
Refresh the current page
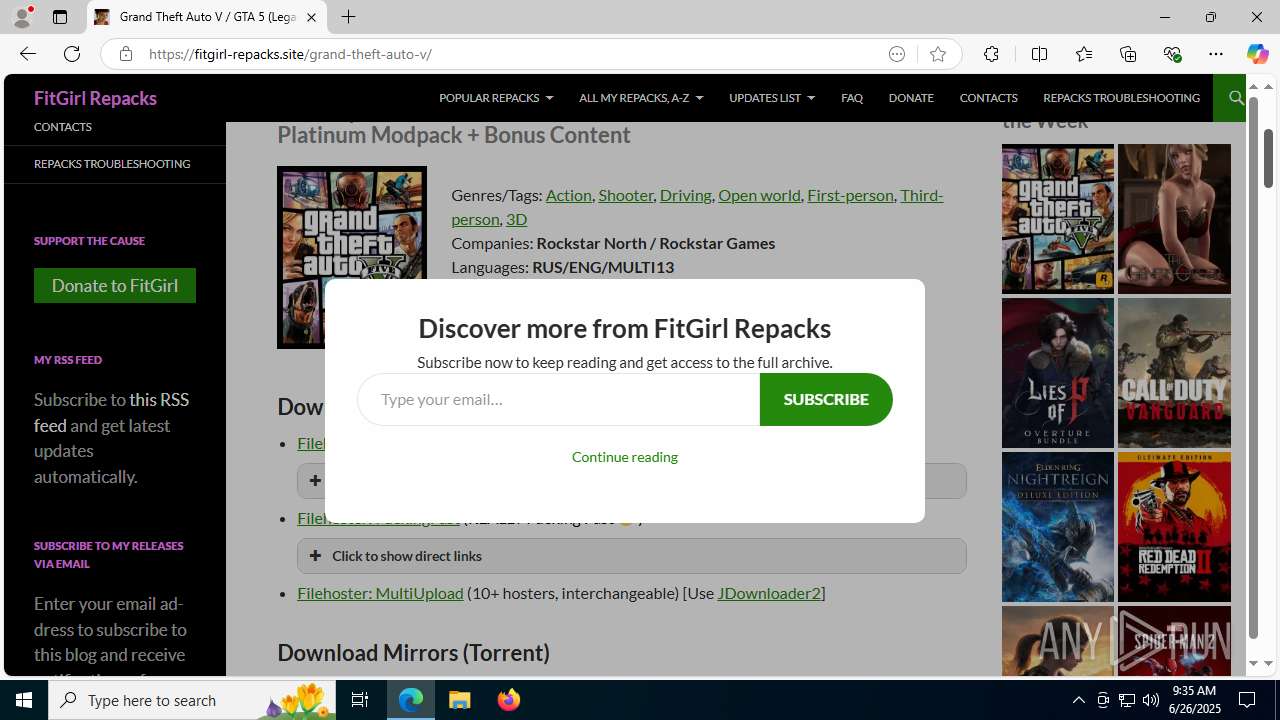72,54
